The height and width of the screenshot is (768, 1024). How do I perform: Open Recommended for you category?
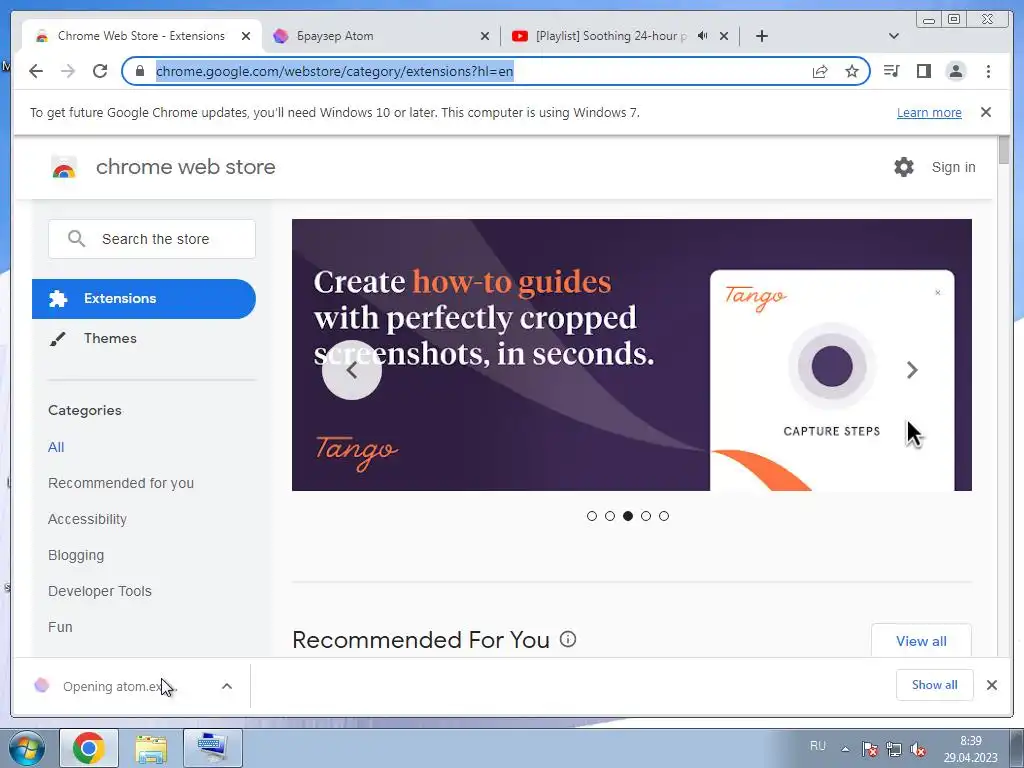click(121, 483)
